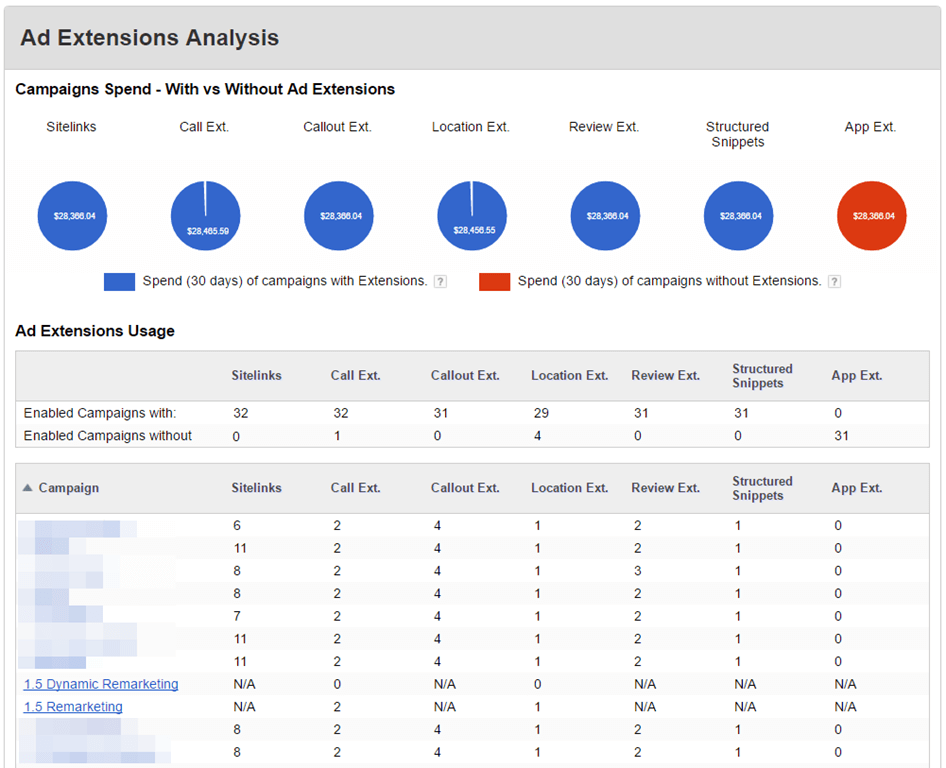
Task: Select the red App Ext. pie chart
Action: point(871,216)
